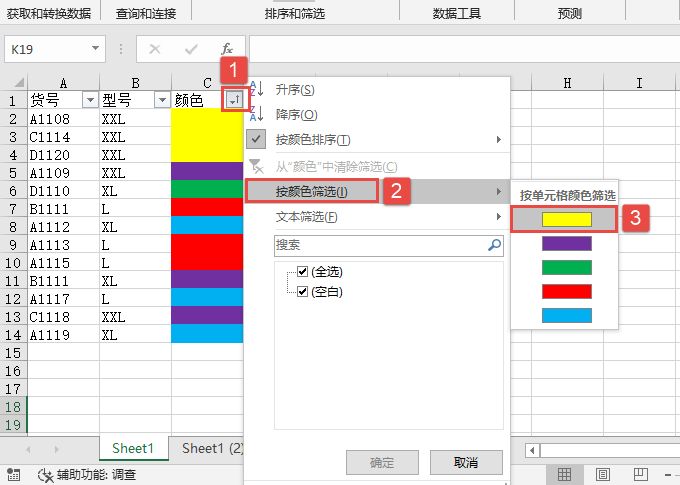Filter by the green cell color swatch
Viewport: 680px width, 485px height.
pyautogui.click(x=566, y=267)
